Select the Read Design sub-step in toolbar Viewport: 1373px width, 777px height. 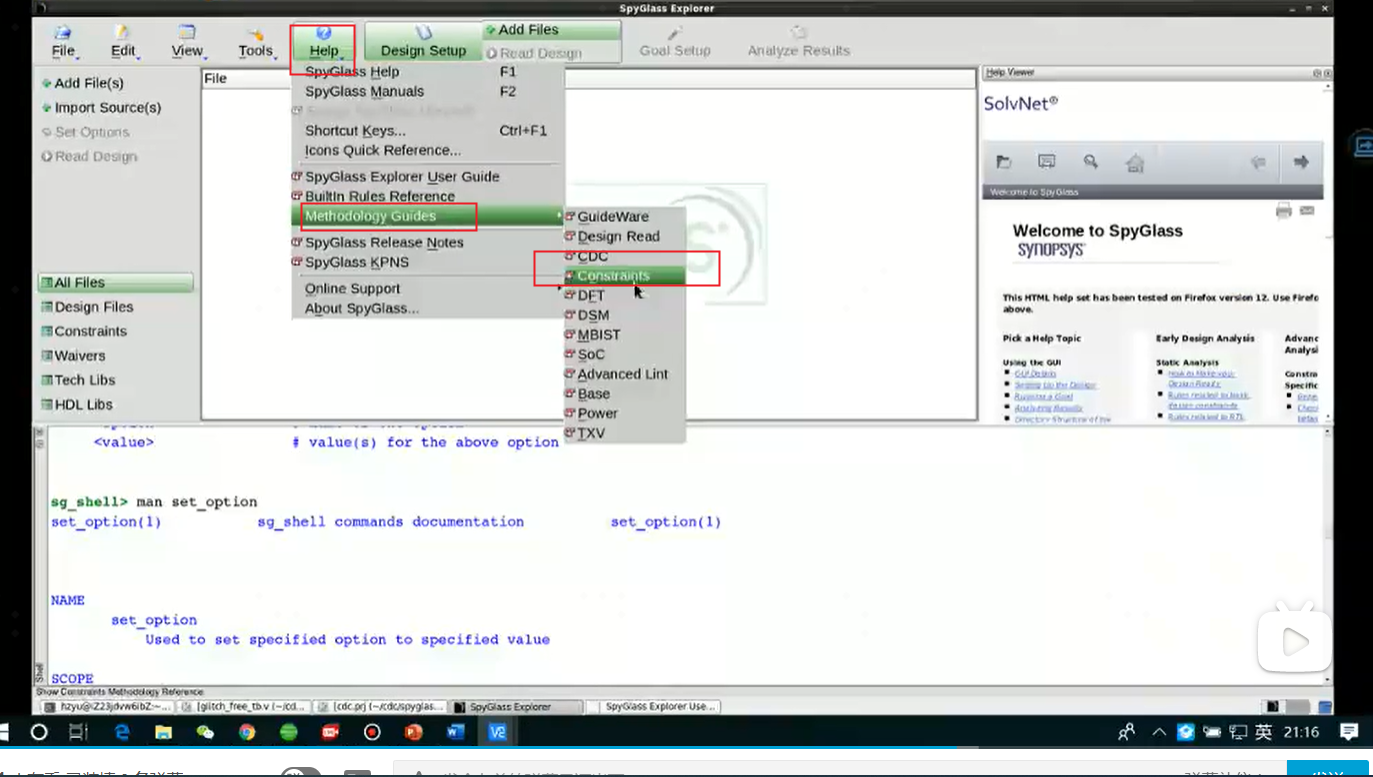(533, 53)
